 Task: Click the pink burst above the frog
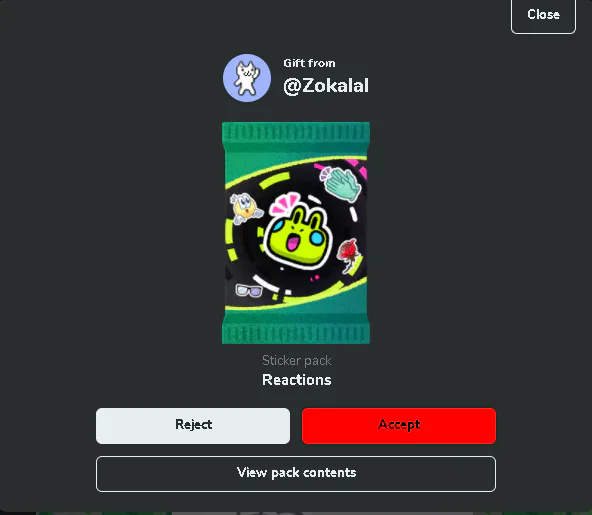pos(286,204)
